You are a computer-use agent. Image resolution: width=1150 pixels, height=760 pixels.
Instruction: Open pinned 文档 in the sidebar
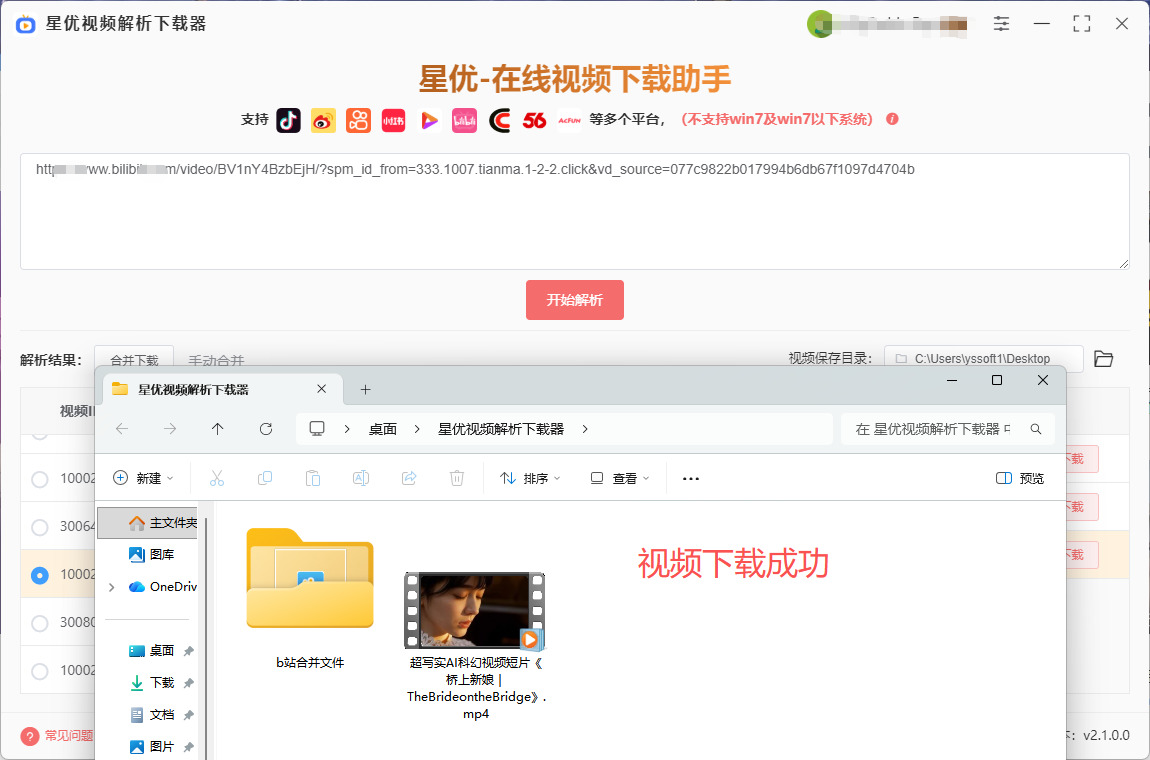[x=151, y=715]
